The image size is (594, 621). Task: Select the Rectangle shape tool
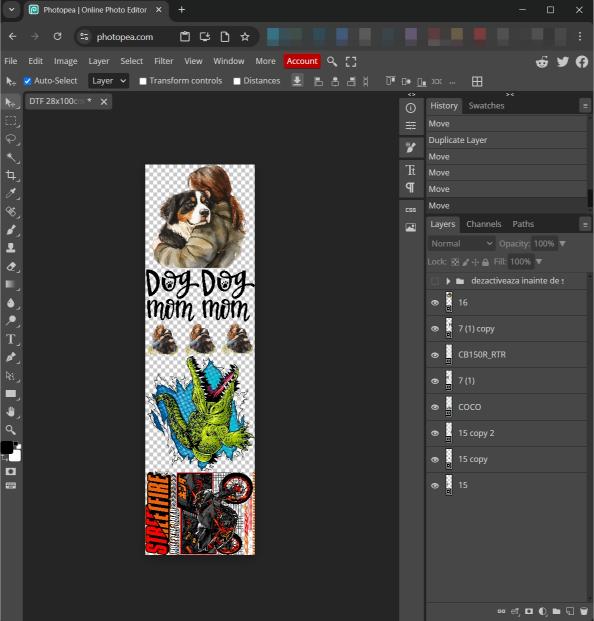click(11, 394)
